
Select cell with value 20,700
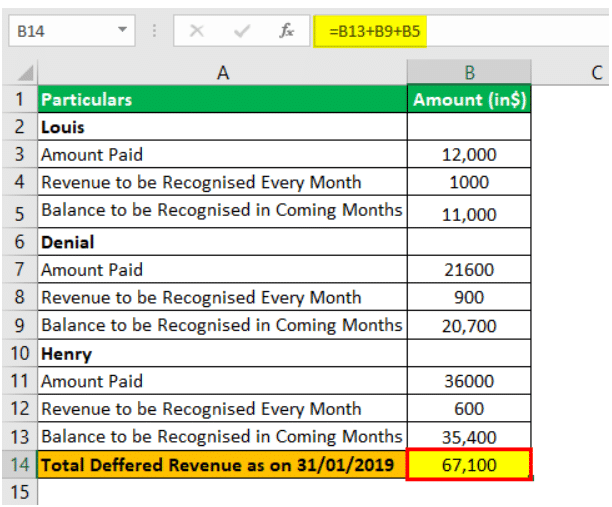point(469,325)
